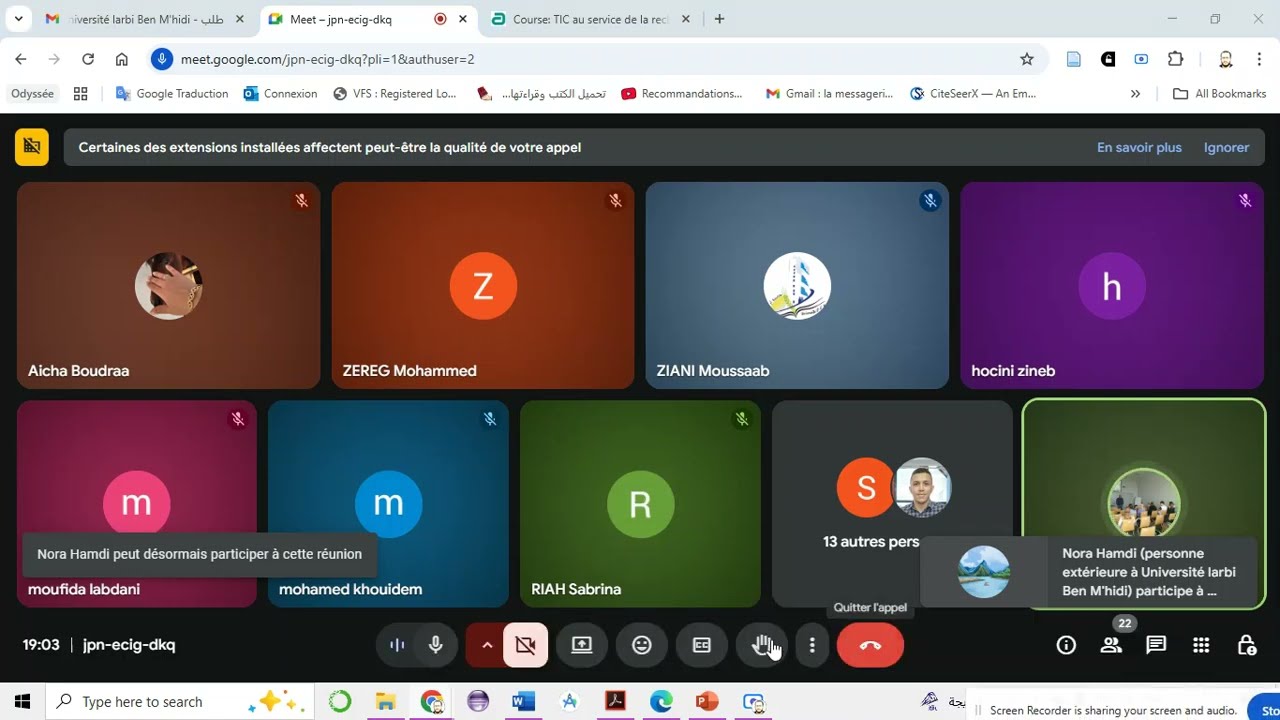The height and width of the screenshot is (720, 1280).
Task: Leave the call with red hangup button
Action: [870, 645]
